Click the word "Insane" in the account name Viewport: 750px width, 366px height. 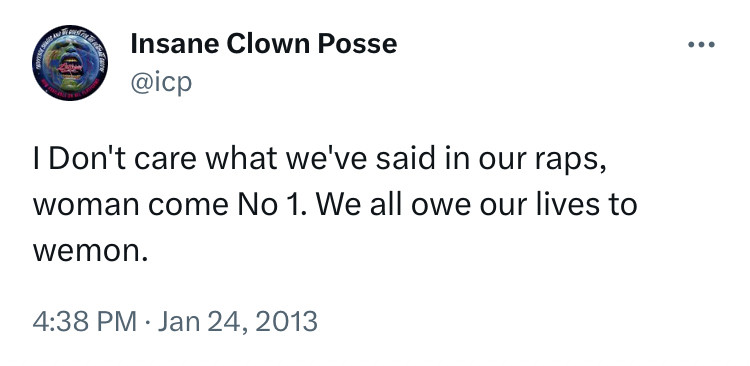click(174, 44)
